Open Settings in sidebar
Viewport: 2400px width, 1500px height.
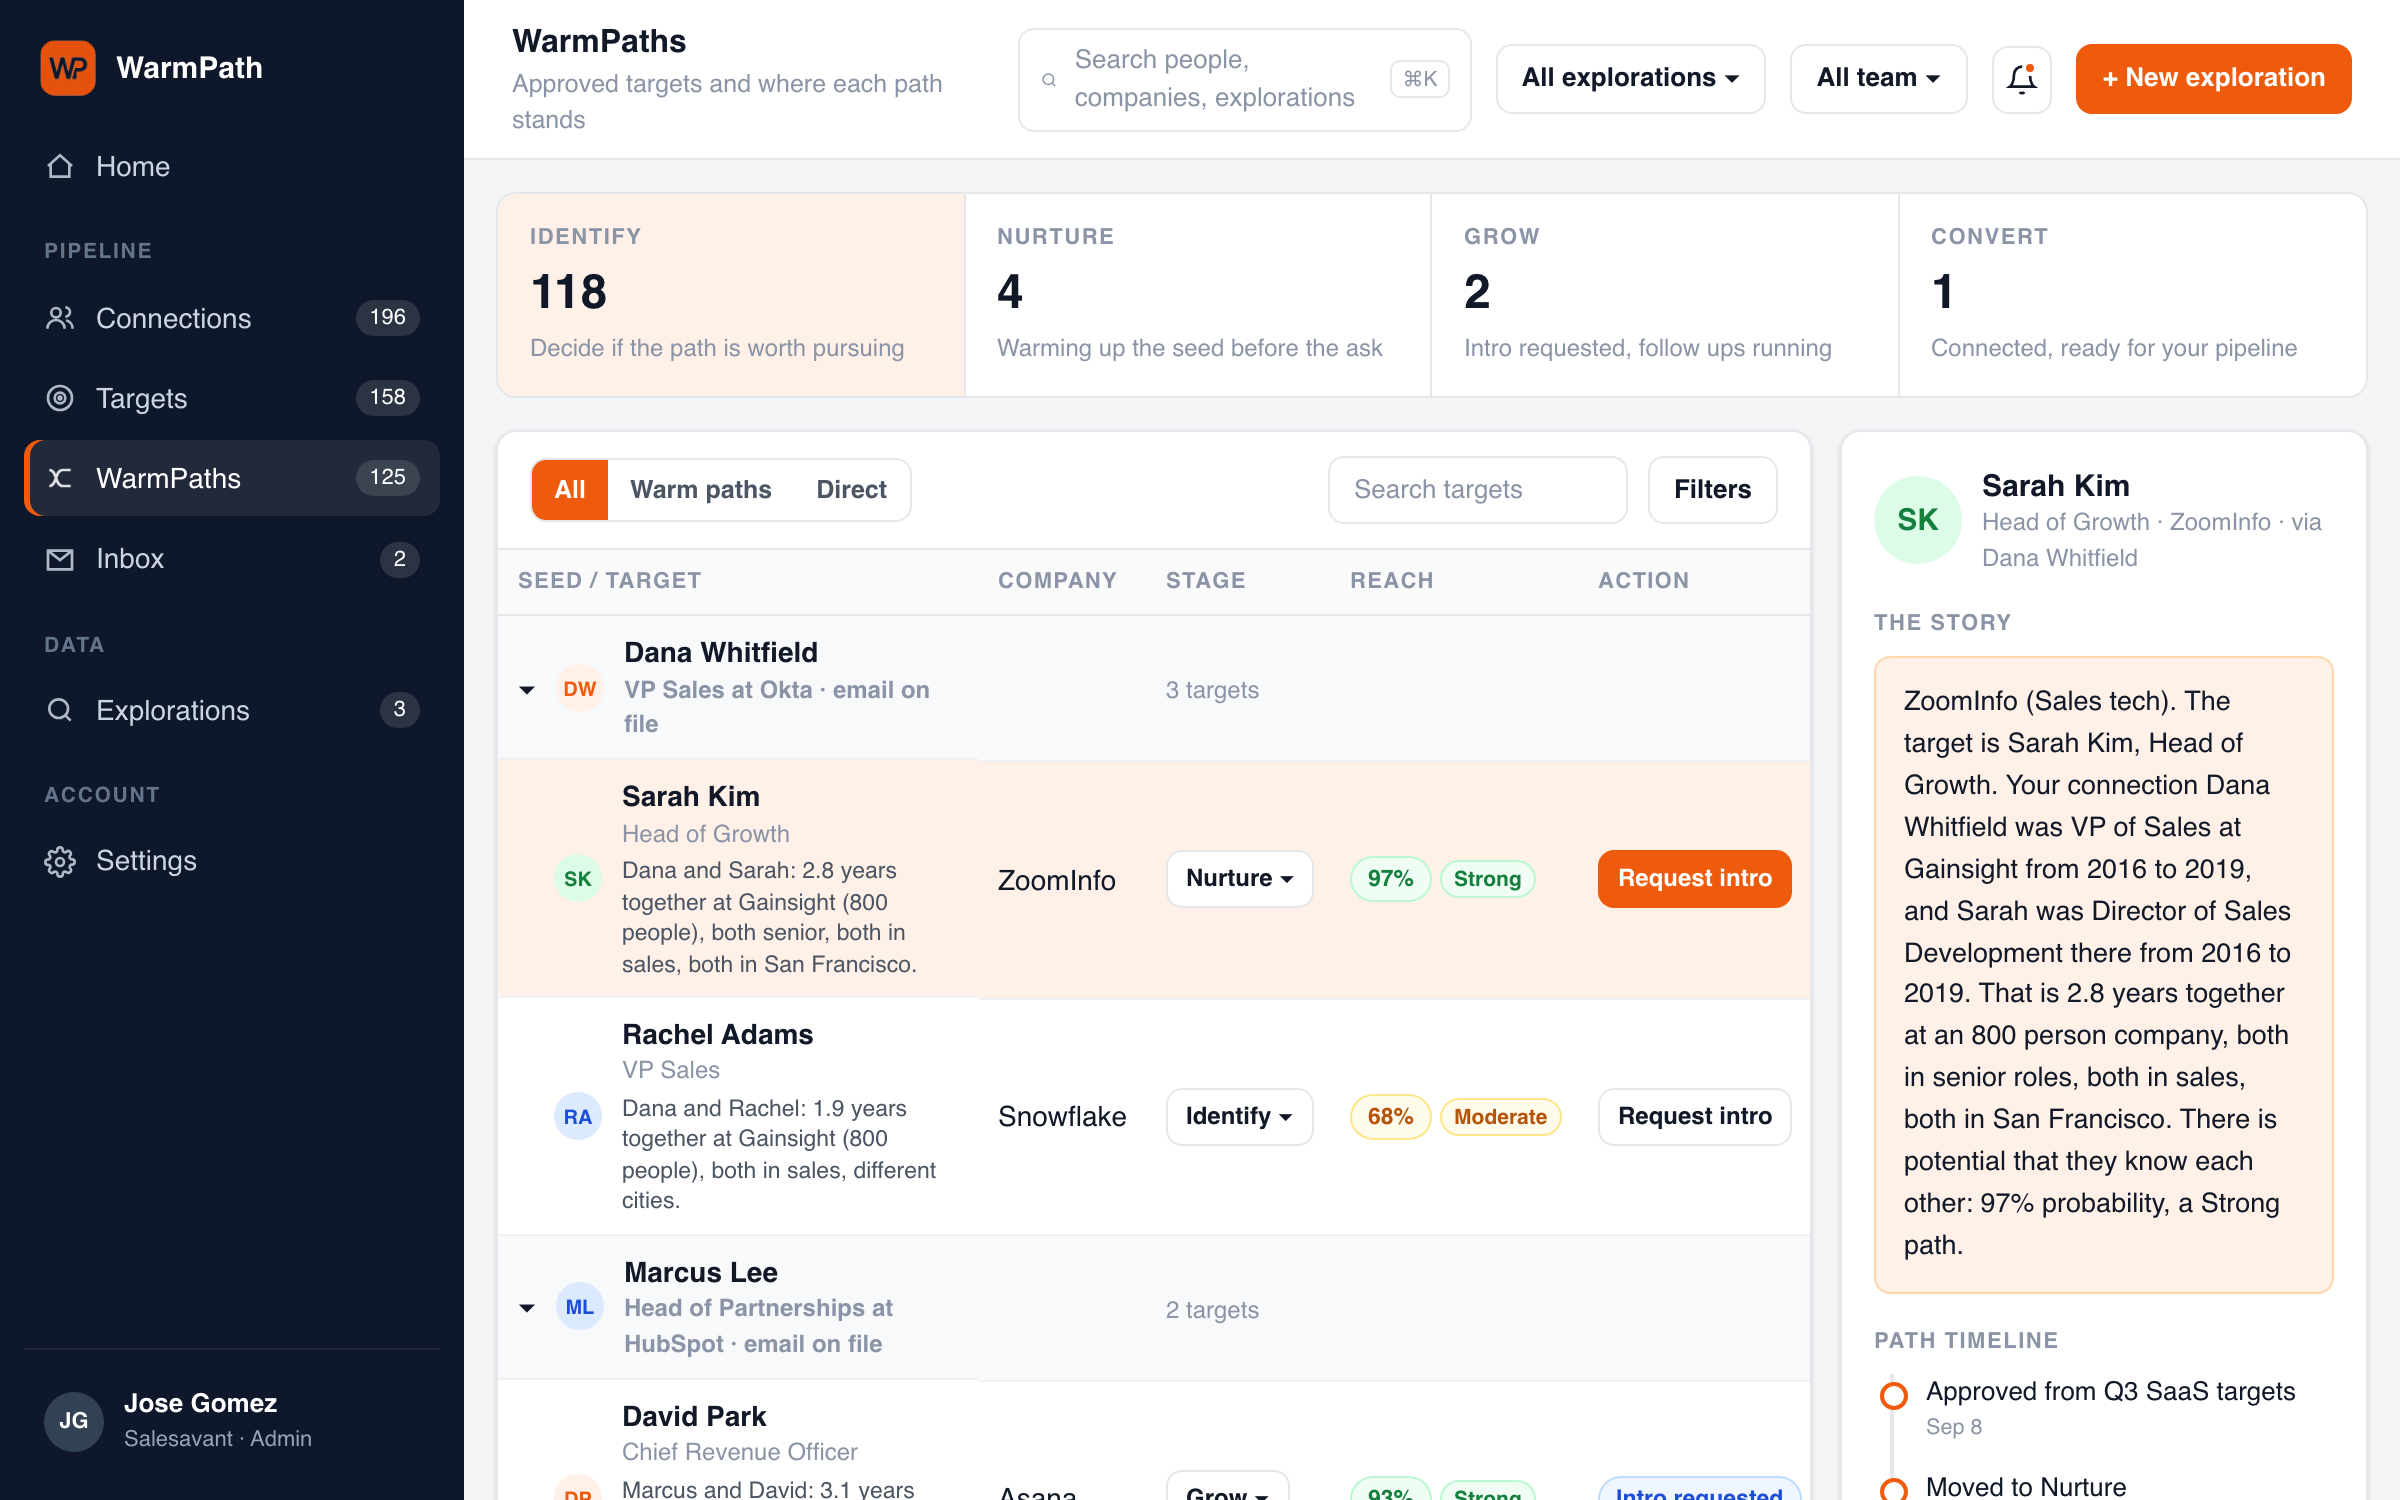232,861
